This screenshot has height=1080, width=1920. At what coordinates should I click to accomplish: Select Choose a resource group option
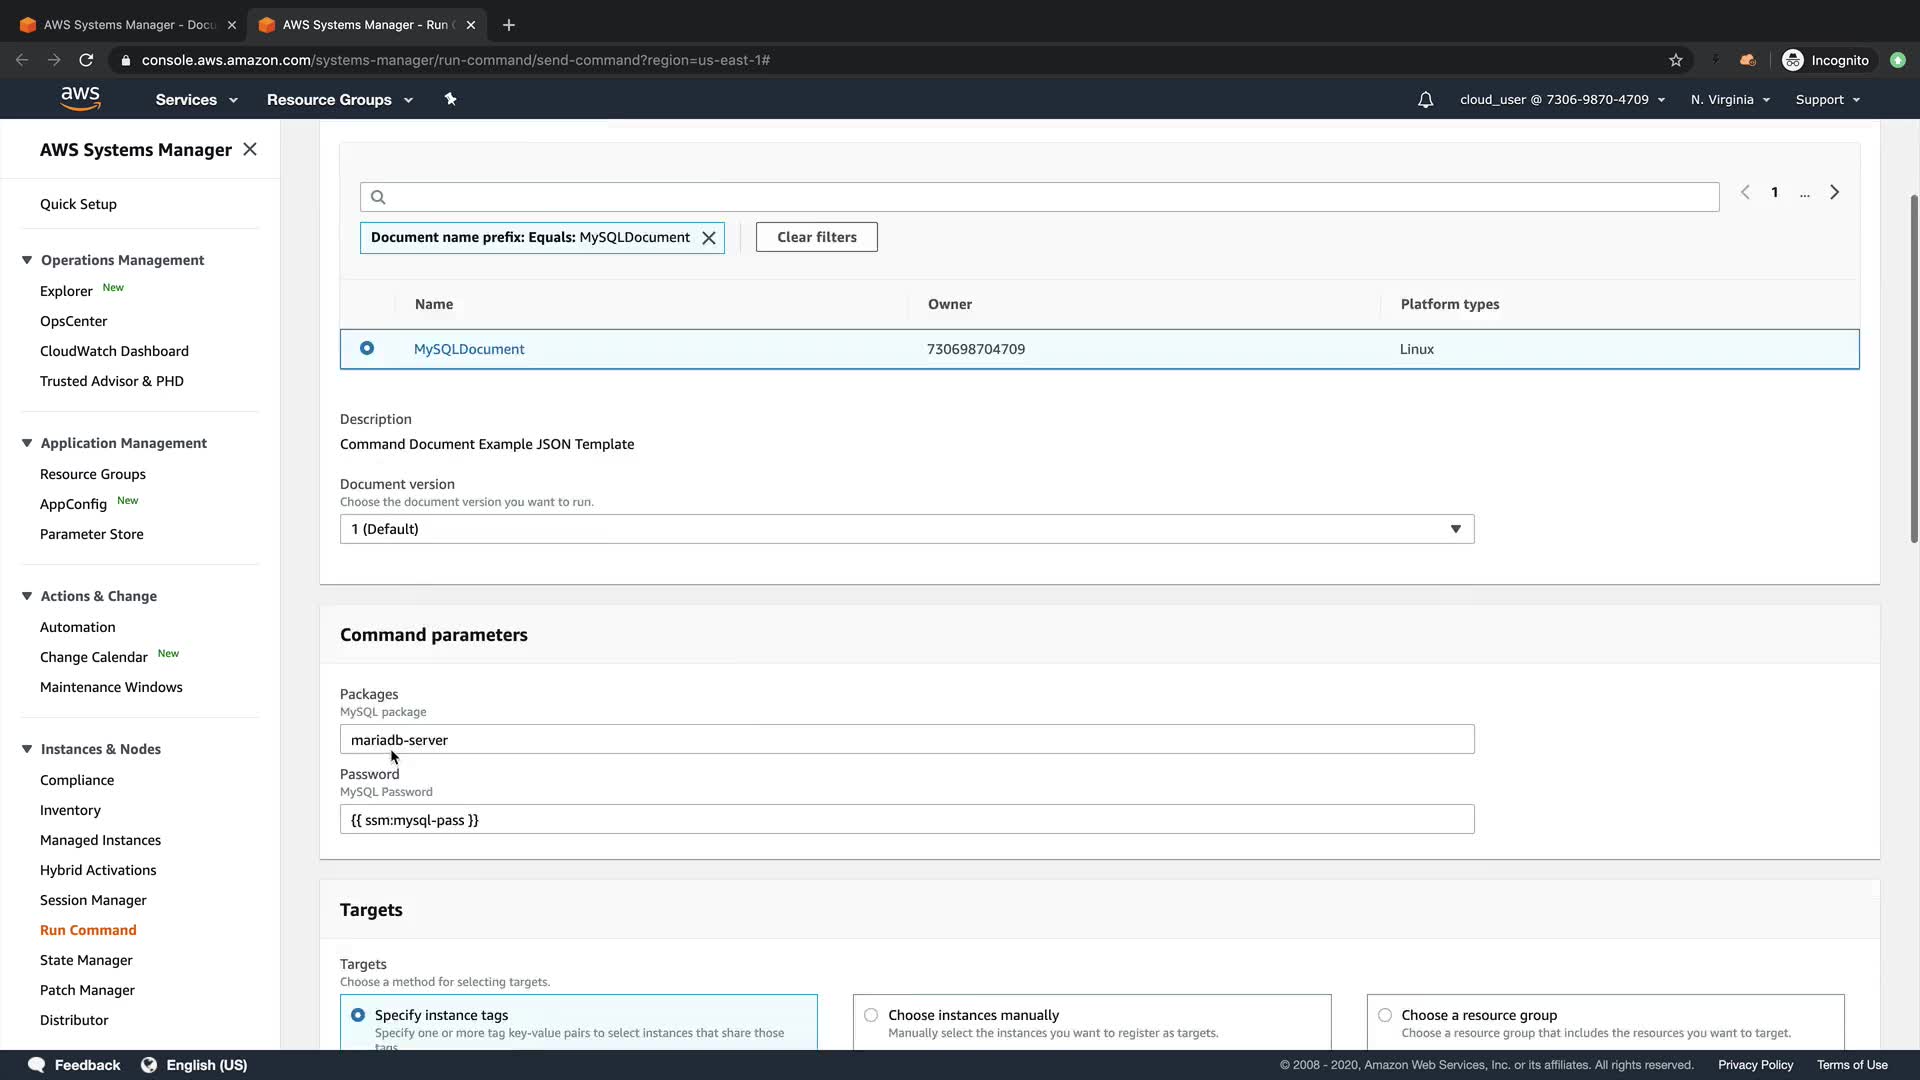coord(1384,1015)
